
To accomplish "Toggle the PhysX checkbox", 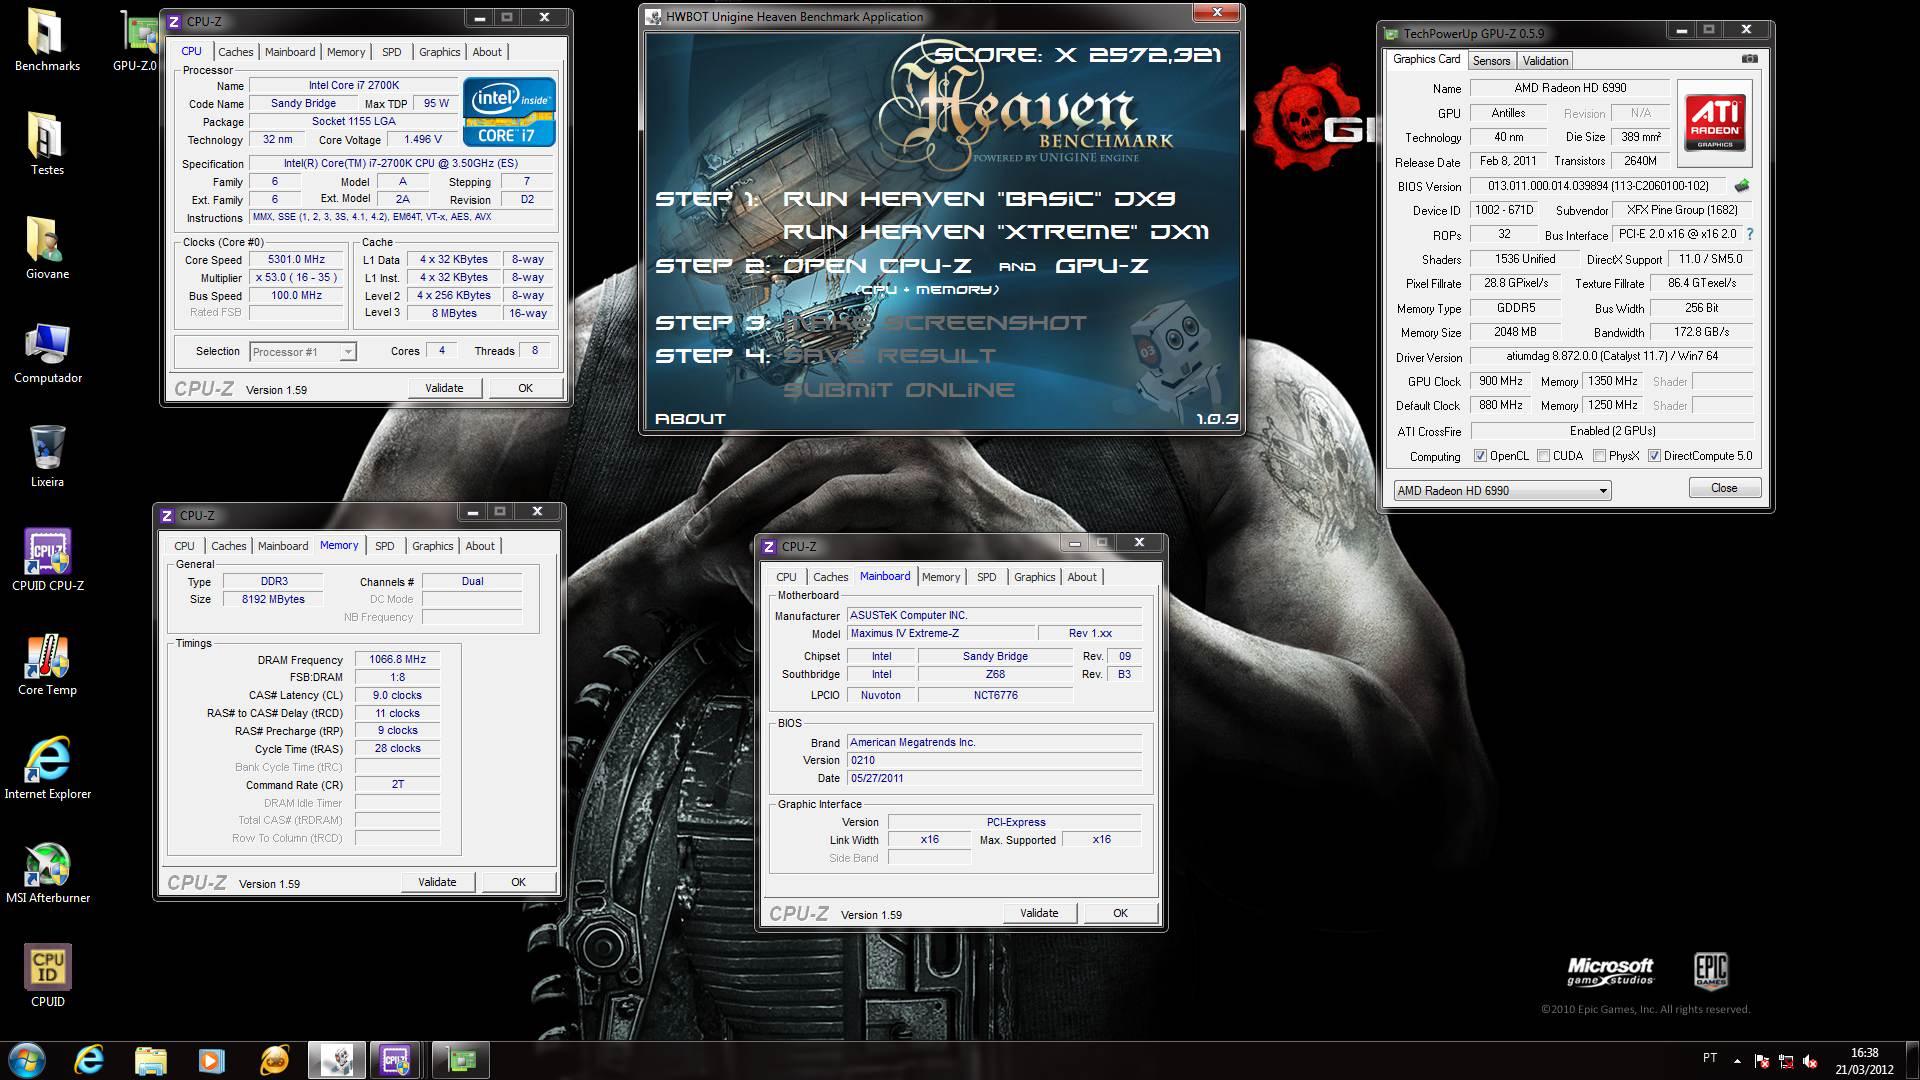I will tap(1600, 456).
